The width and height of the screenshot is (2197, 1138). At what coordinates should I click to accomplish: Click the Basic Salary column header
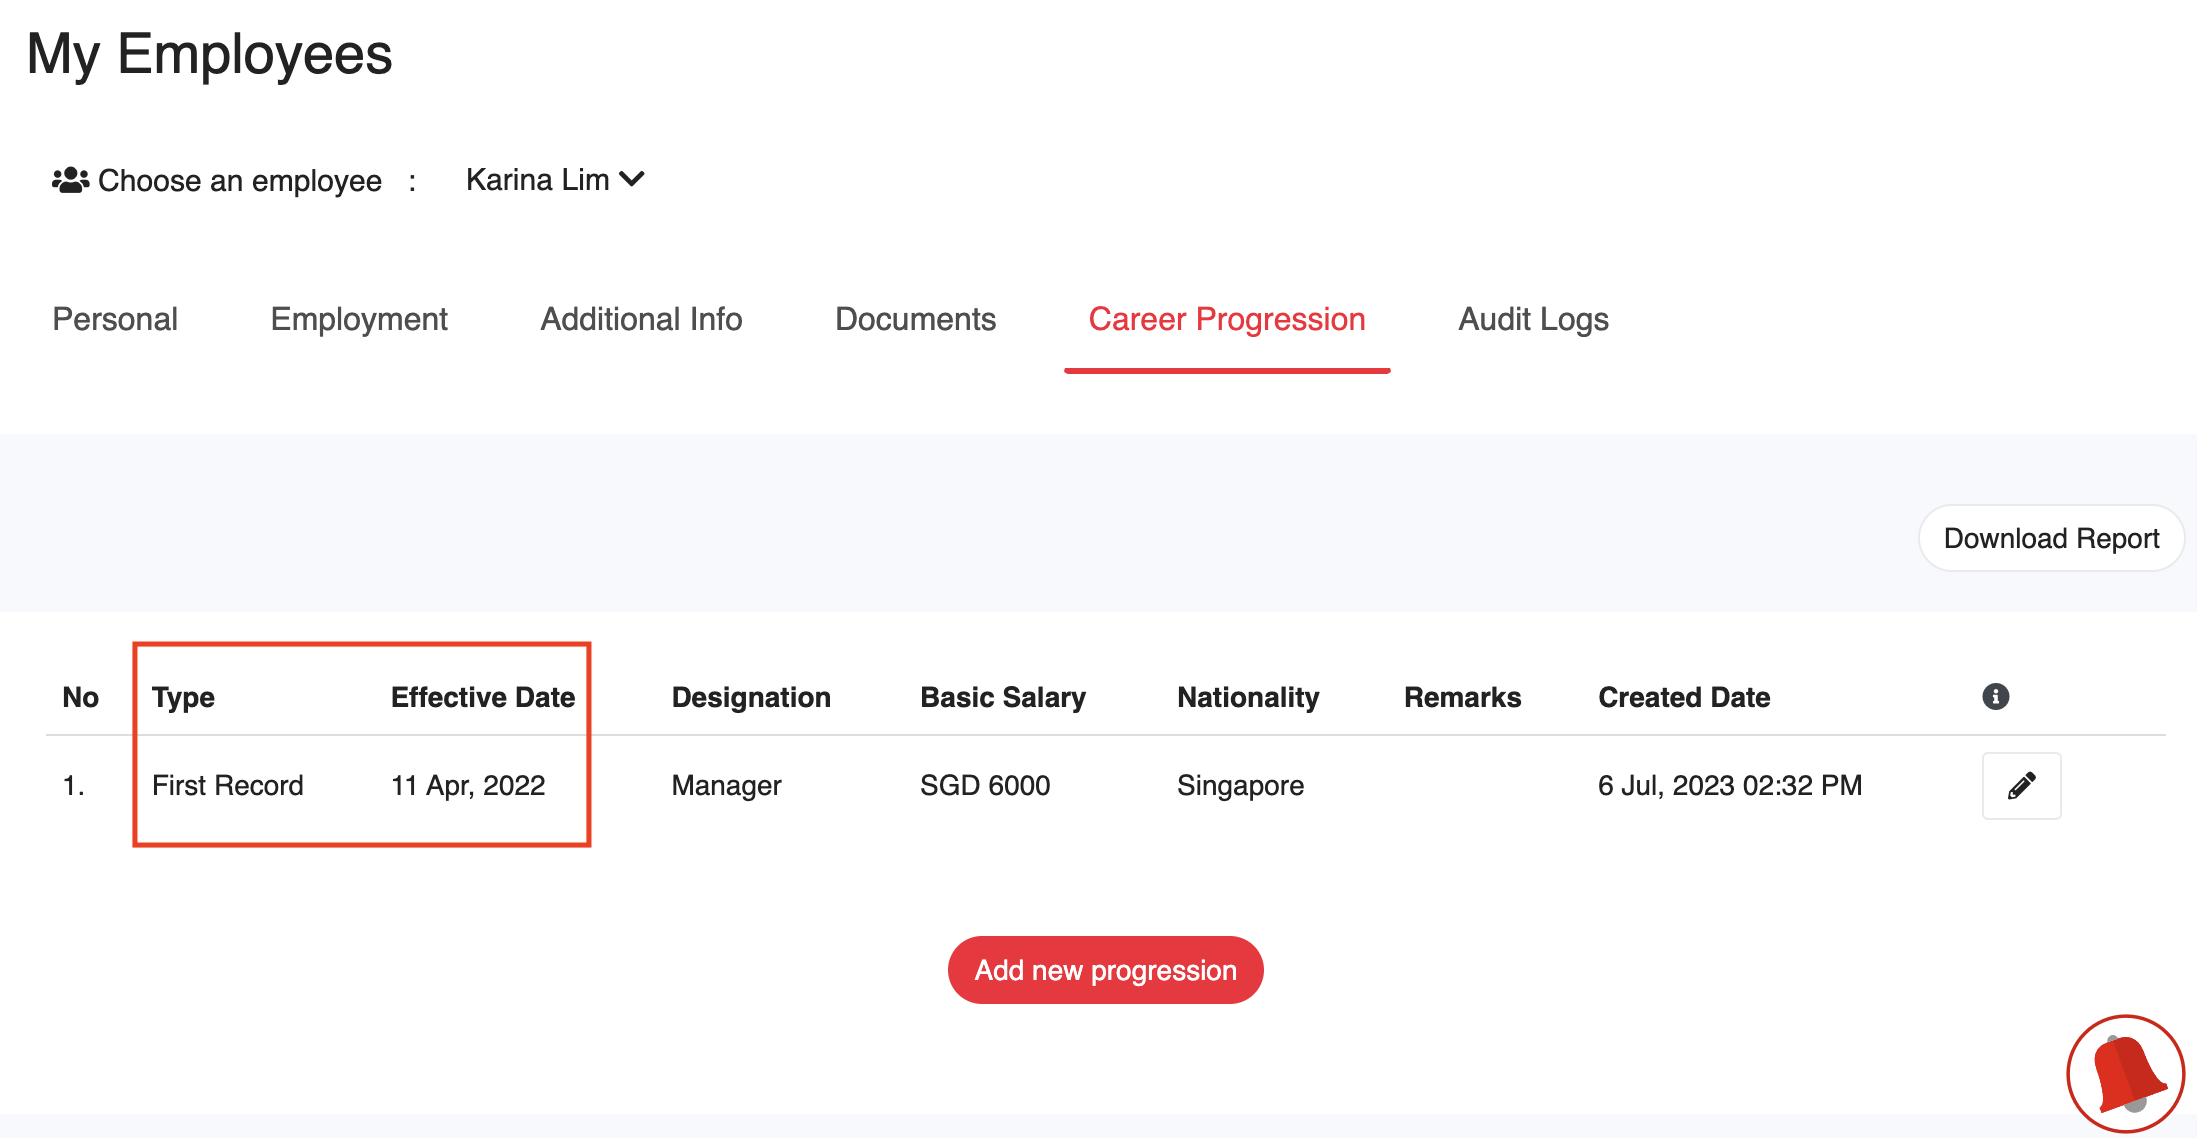[x=1002, y=697]
